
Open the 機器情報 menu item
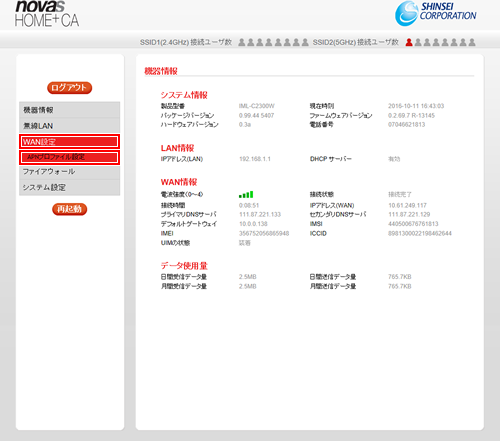coord(69,110)
